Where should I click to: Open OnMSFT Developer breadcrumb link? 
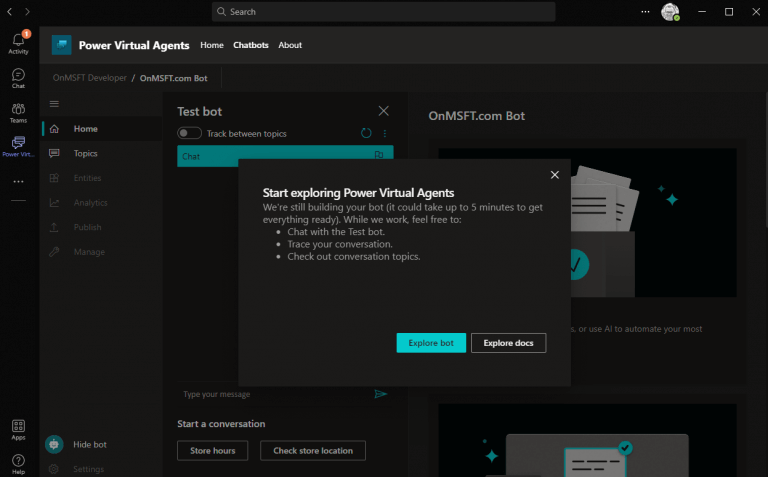[x=90, y=78]
